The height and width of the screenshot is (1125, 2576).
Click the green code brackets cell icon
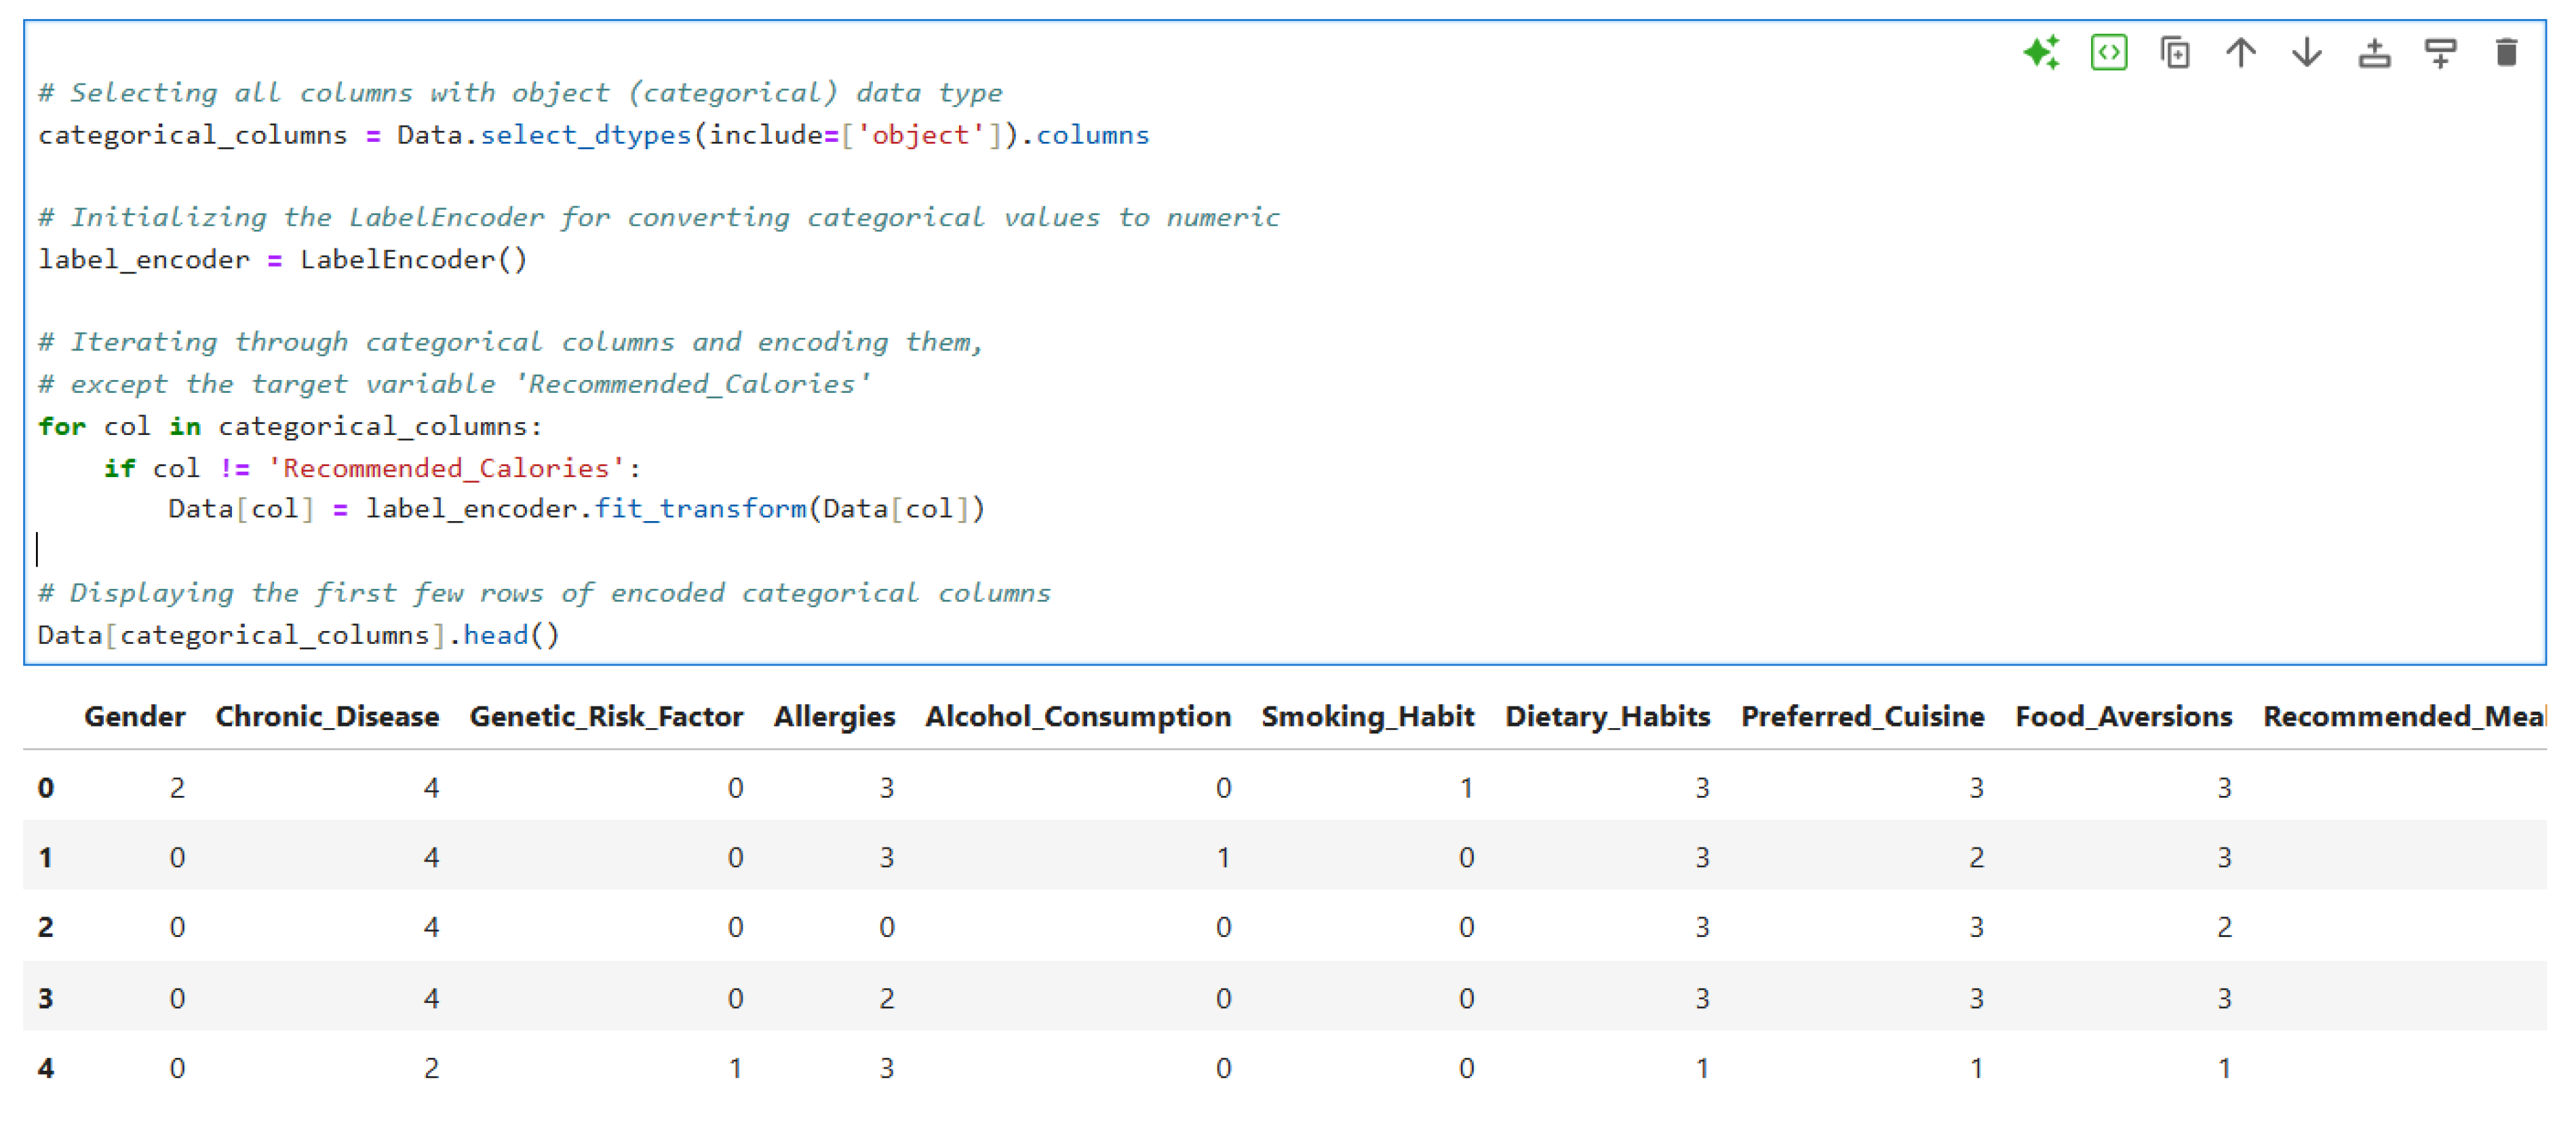tap(2108, 52)
